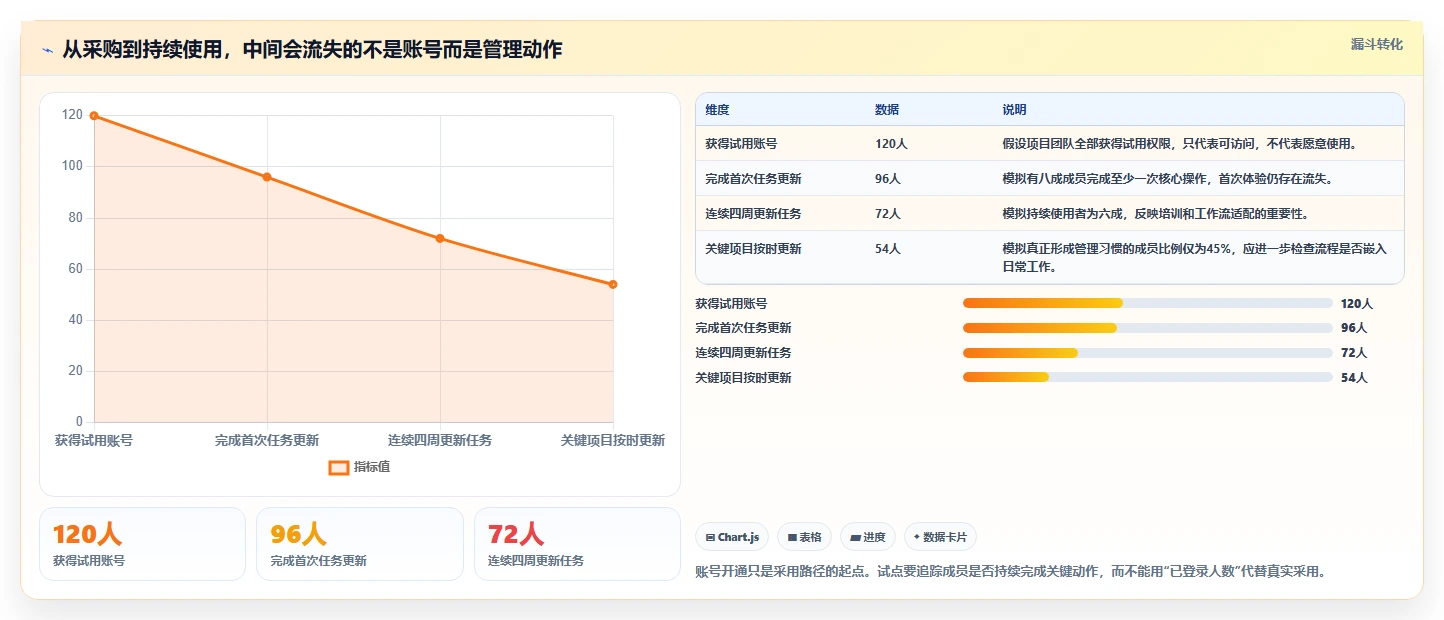
Task: Click the description starting 模拟持续使用者为六成
Action: click(1155, 214)
